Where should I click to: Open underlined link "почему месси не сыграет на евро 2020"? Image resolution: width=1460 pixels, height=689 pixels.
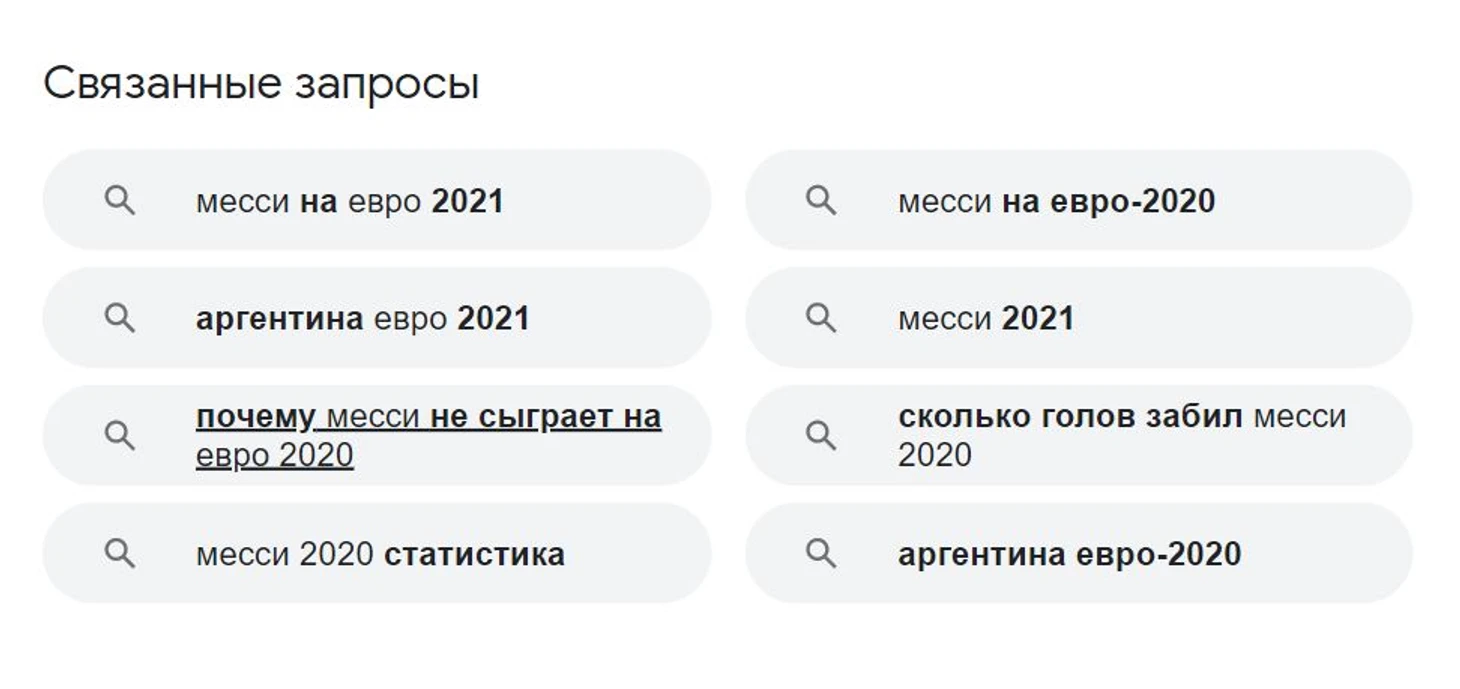point(428,436)
